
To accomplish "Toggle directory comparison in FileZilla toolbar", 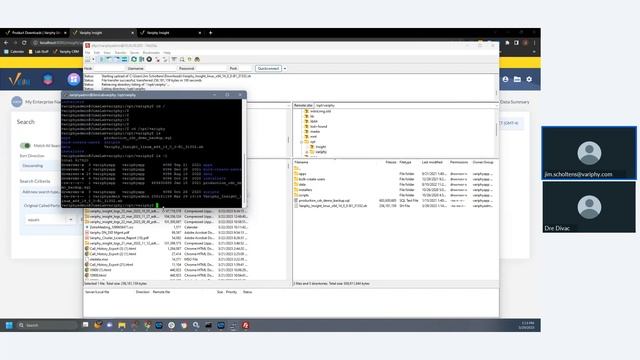I will (x=182, y=60).
